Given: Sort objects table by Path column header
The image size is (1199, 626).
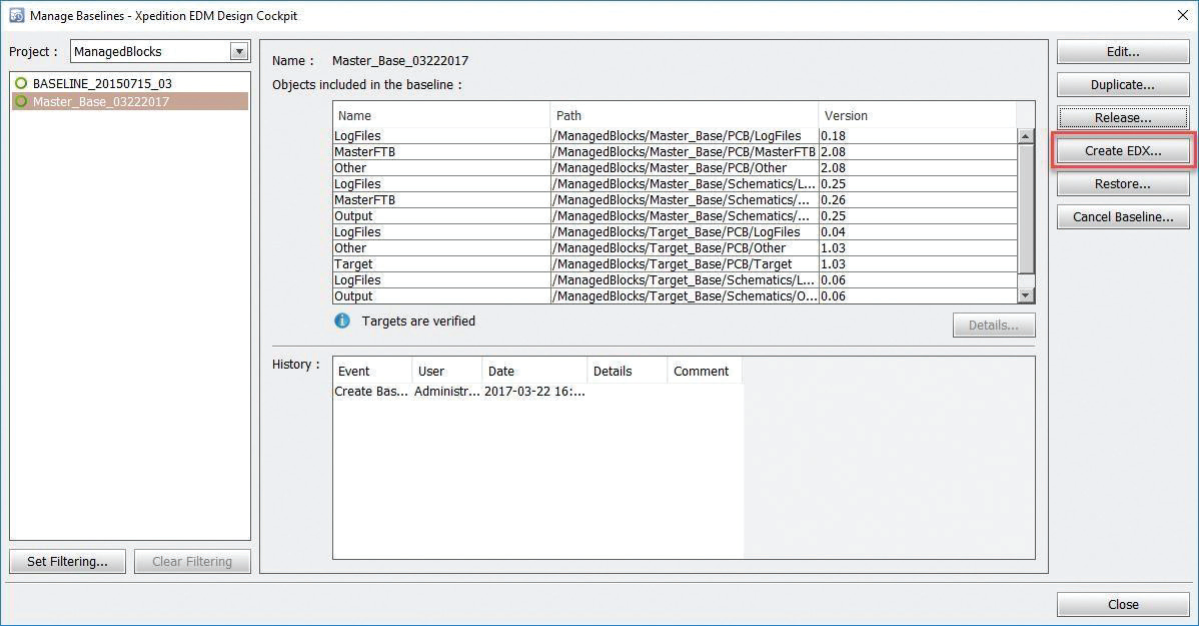Looking at the screenshot, I should [683, 116].
